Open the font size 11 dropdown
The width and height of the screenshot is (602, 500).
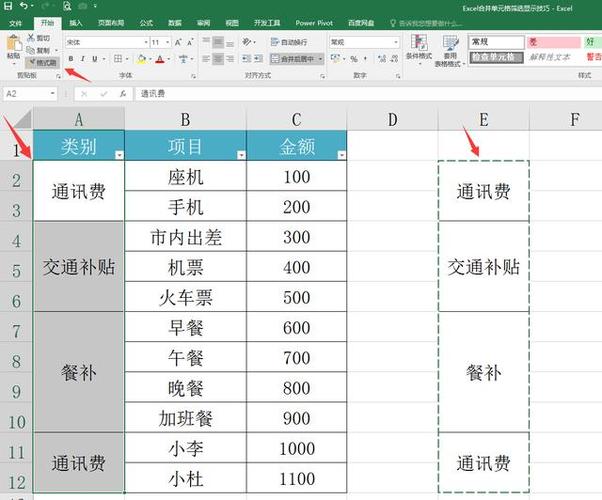pyautogui.click(x=168, y=42)
